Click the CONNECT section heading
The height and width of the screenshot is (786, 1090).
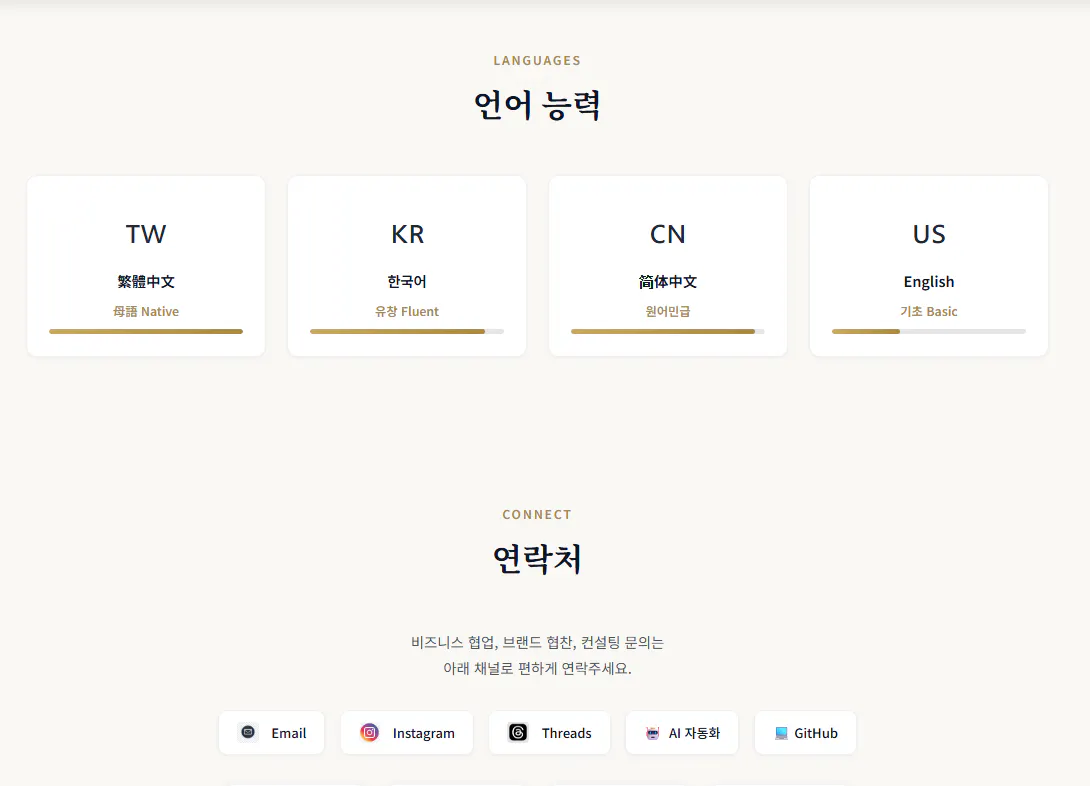pyautogui.click(x=537, y=514)
